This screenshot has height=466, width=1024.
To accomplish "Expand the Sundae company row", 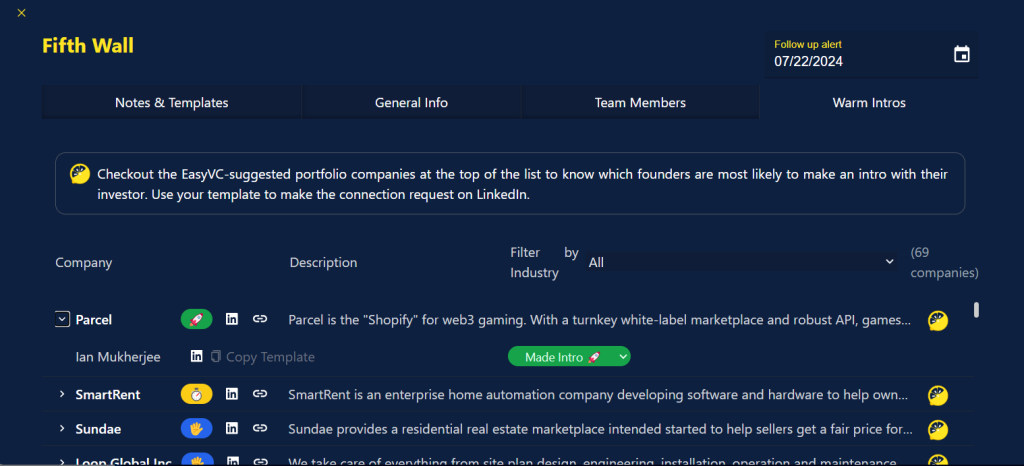I will tap(62, 428).
